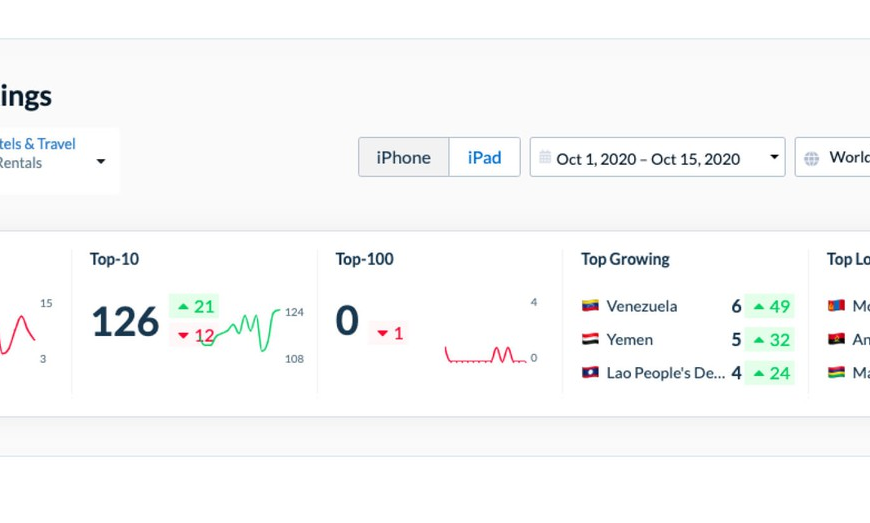Open the Yemen country entry
Screen dimensions: 870x523
coord(688,339)
